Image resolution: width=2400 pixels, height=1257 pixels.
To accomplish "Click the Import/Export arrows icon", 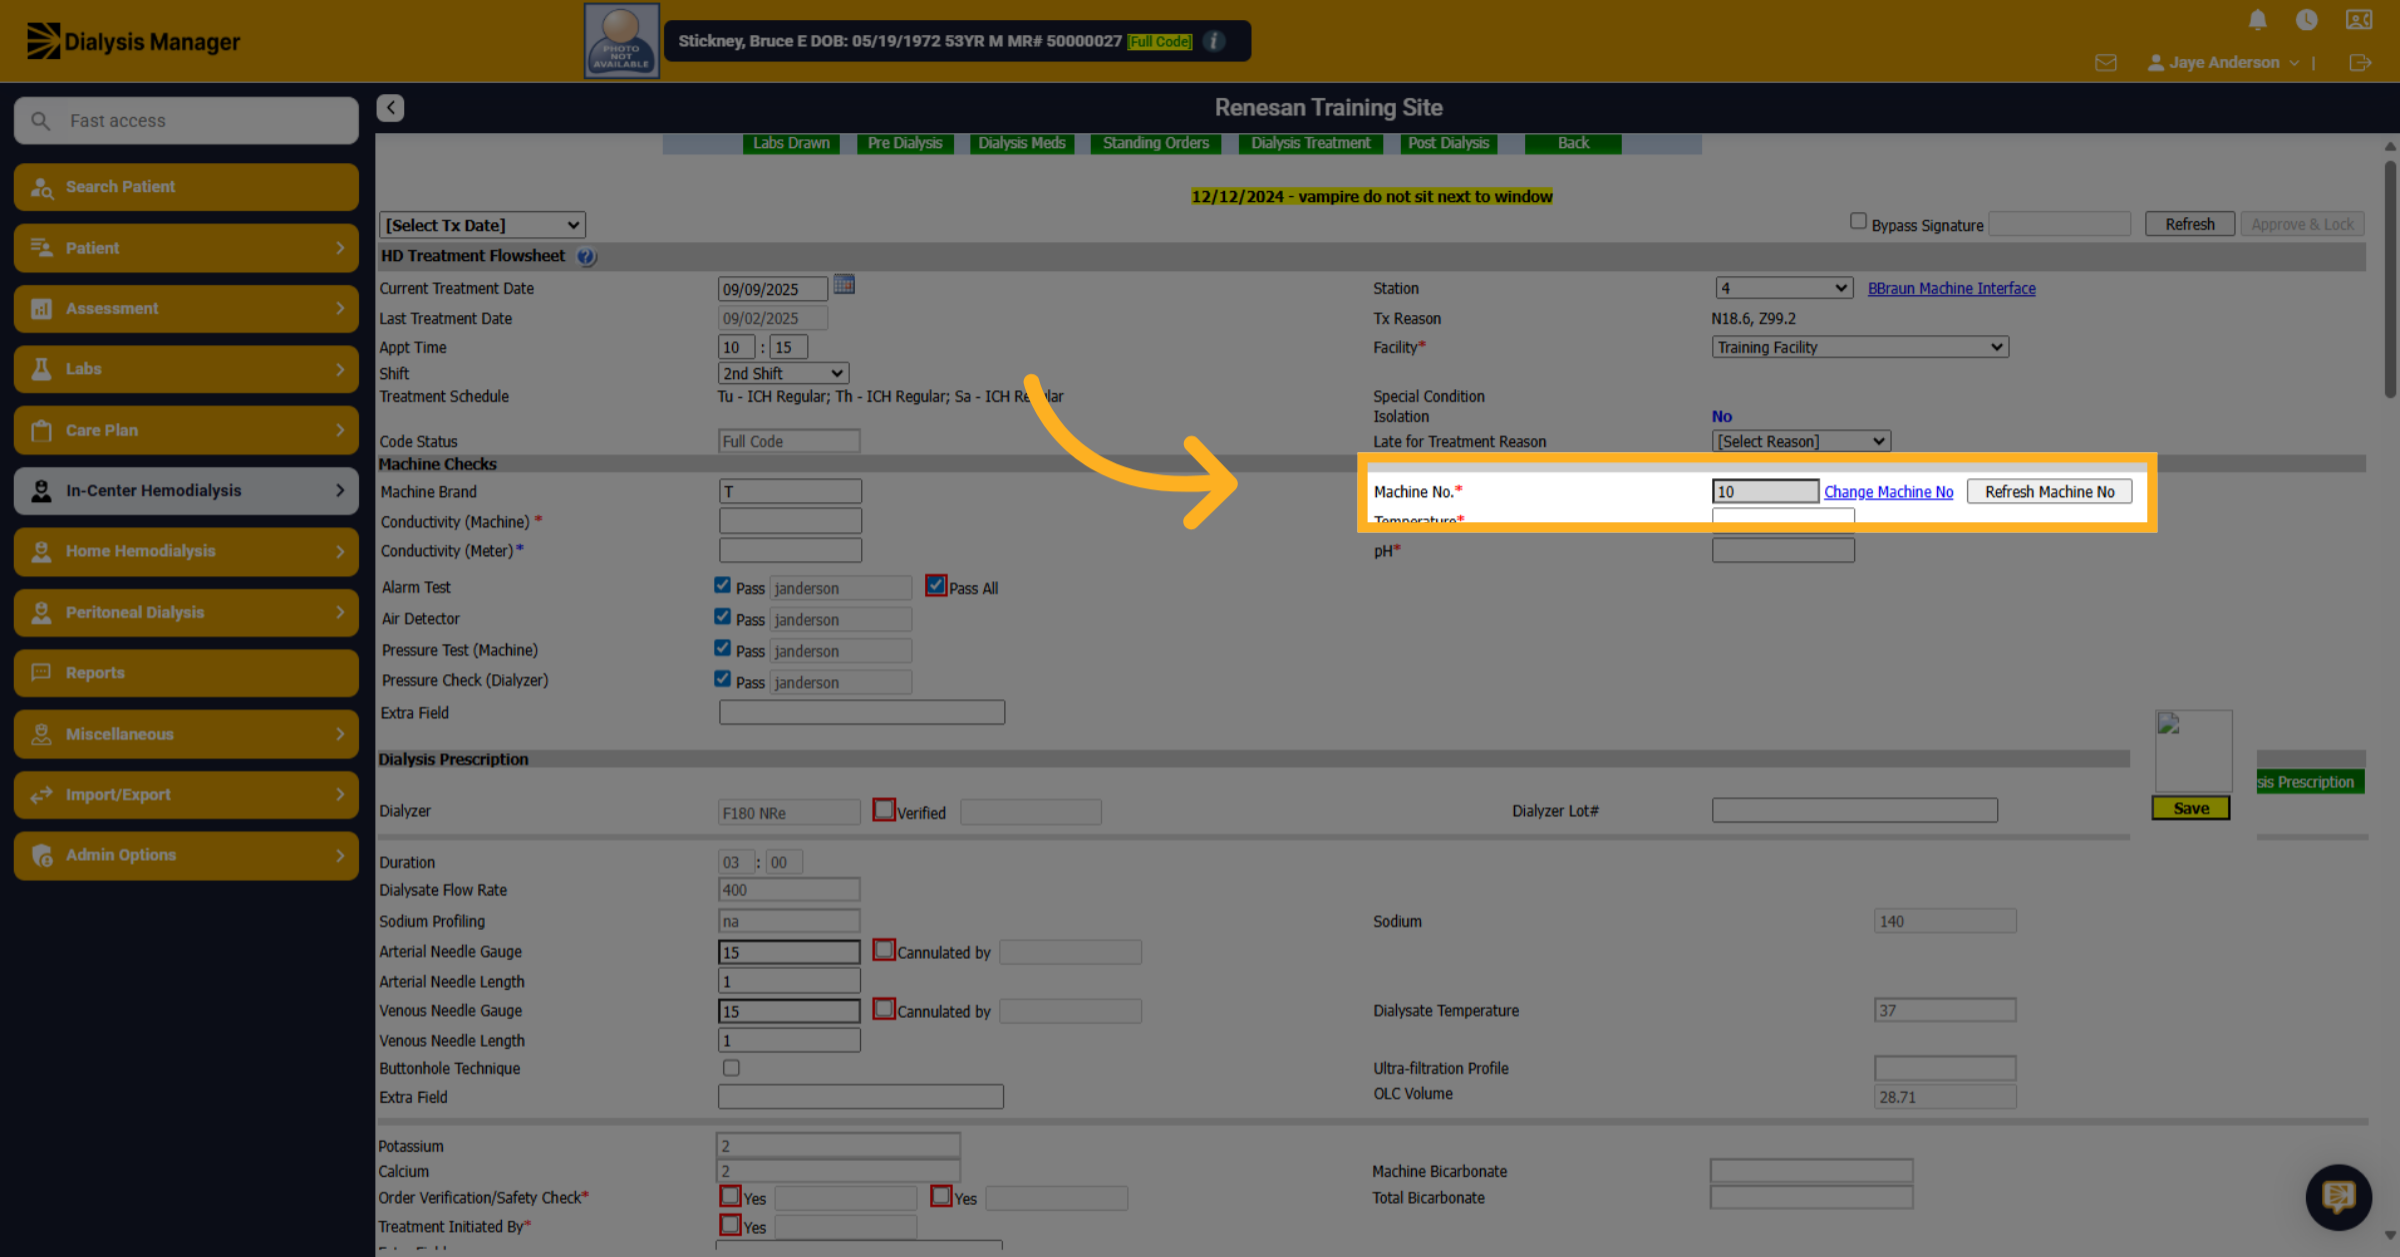I will pyautogui.click(x=42, y=795).
